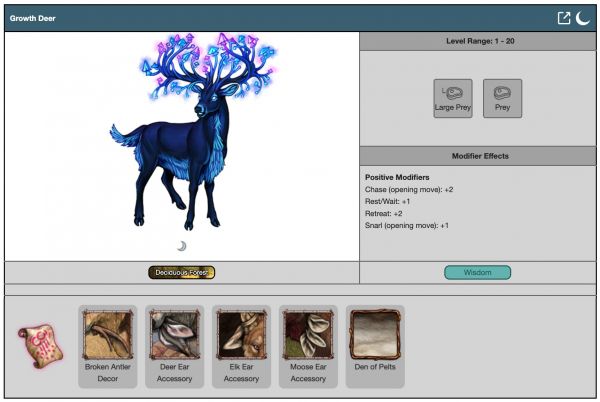Click the Wisdom stat badge
Image resolution: width=600 pixels, height=402 pixels.
(477, 272)
